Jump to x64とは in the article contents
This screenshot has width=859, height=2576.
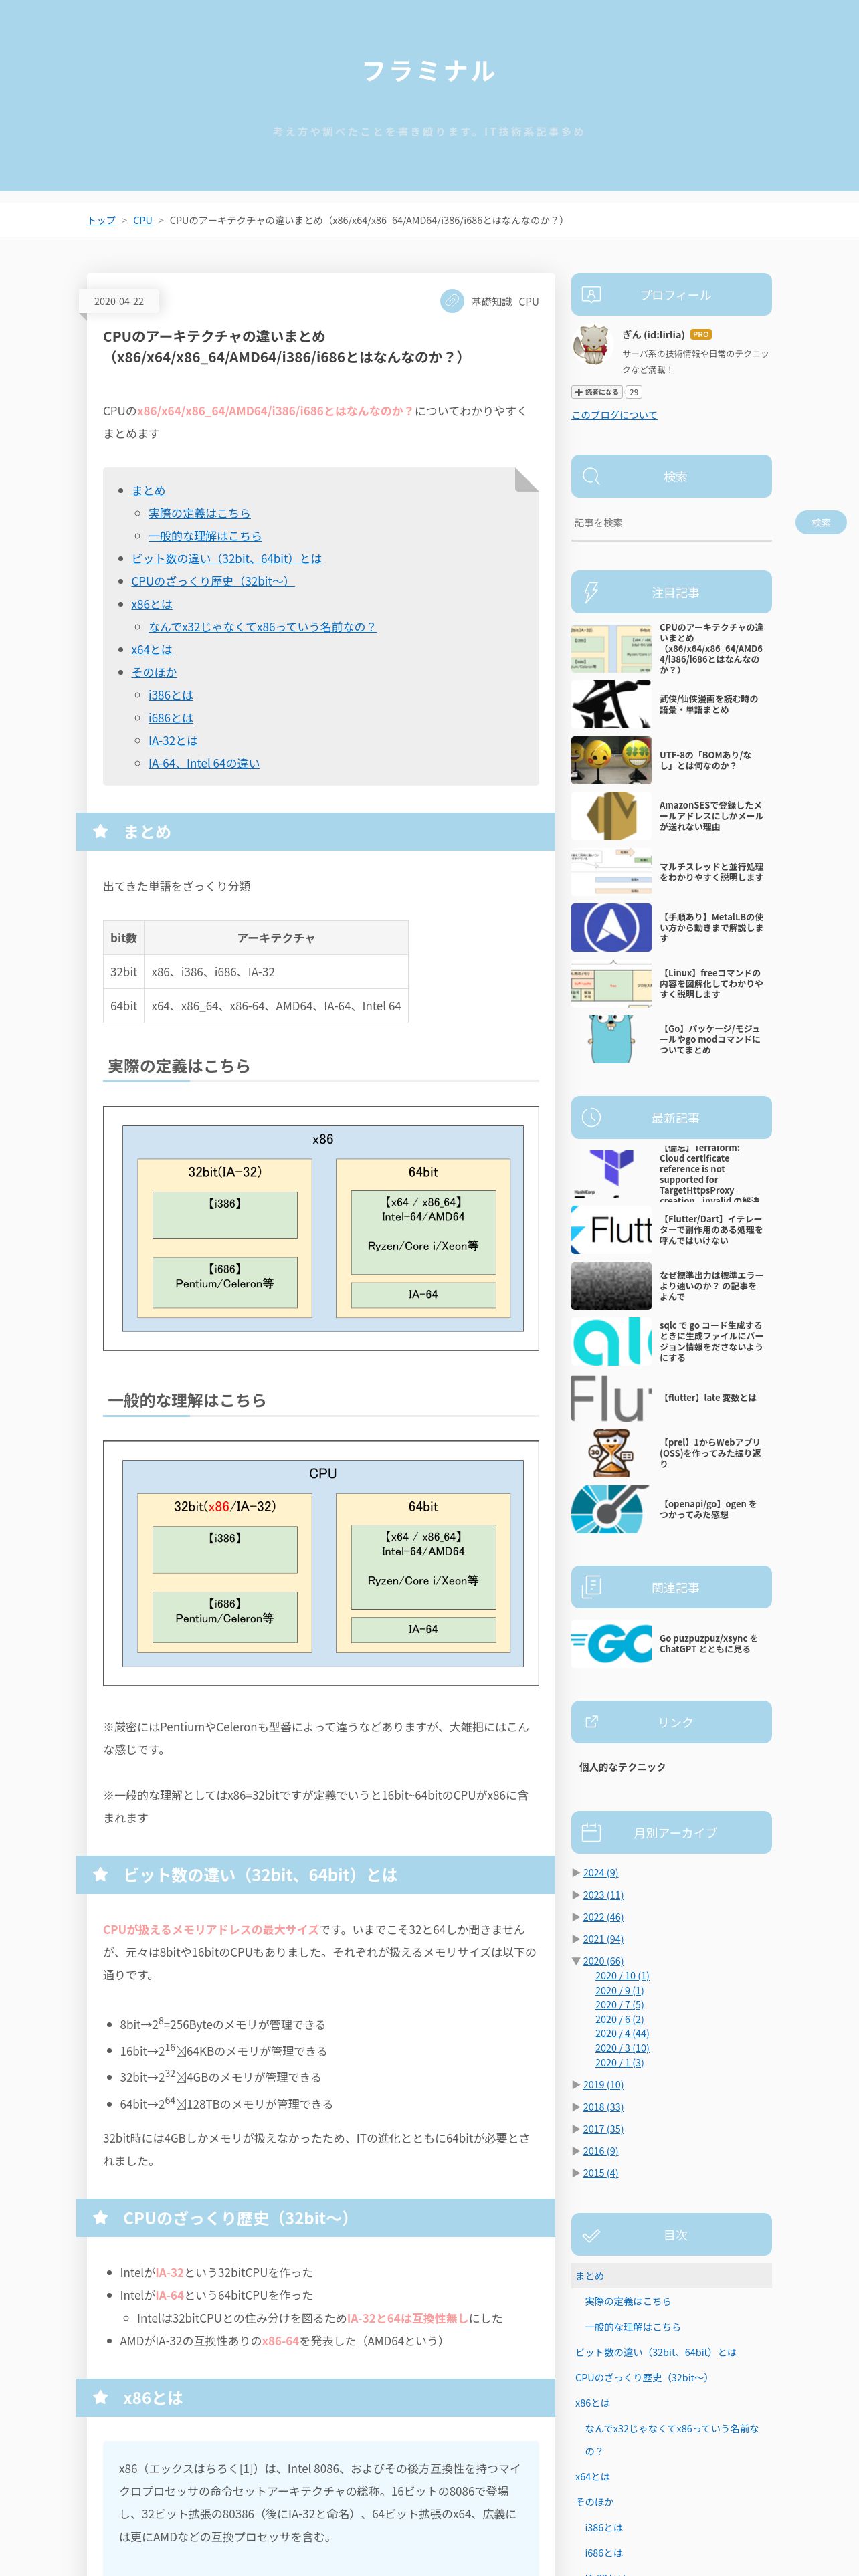[x=151, y=650]
